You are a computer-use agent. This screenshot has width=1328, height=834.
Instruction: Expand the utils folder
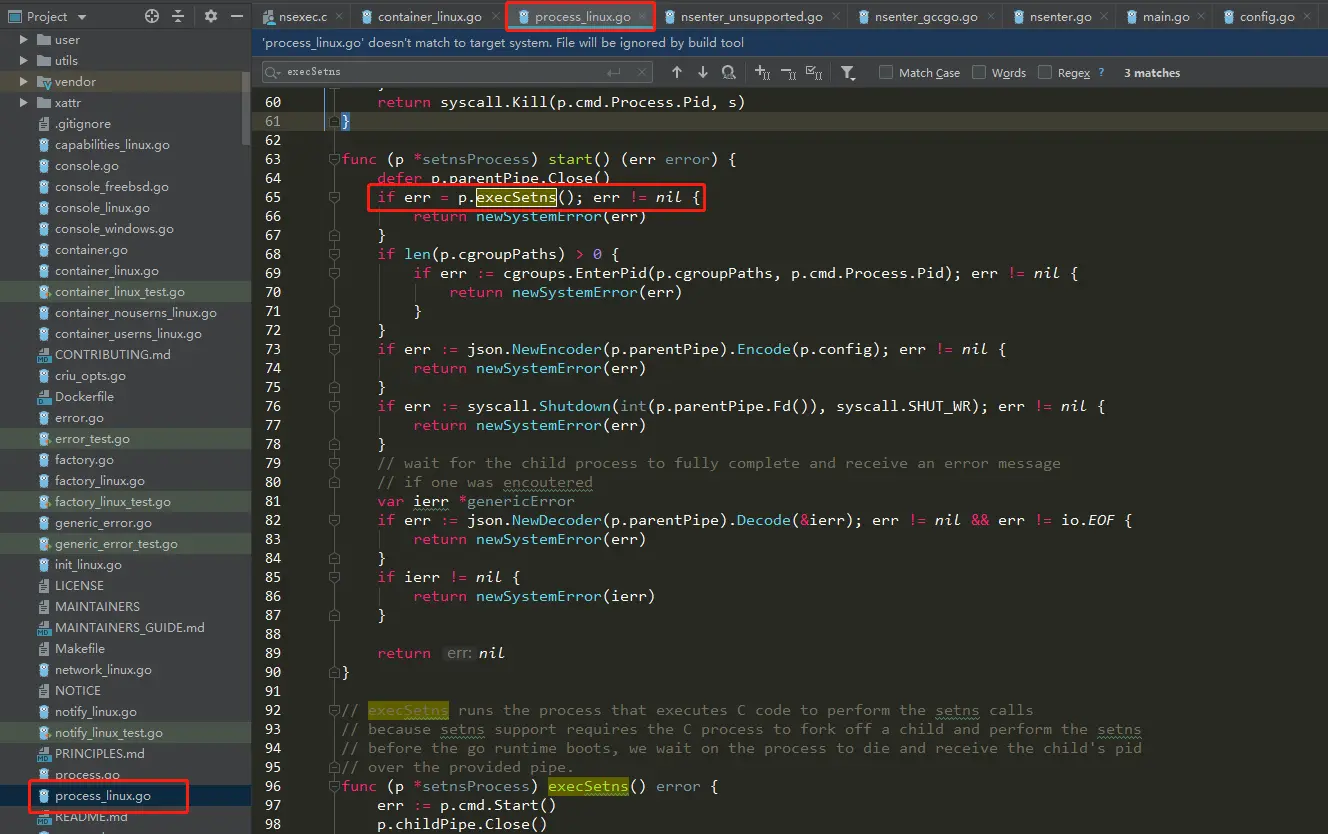(x=24, y=61)
